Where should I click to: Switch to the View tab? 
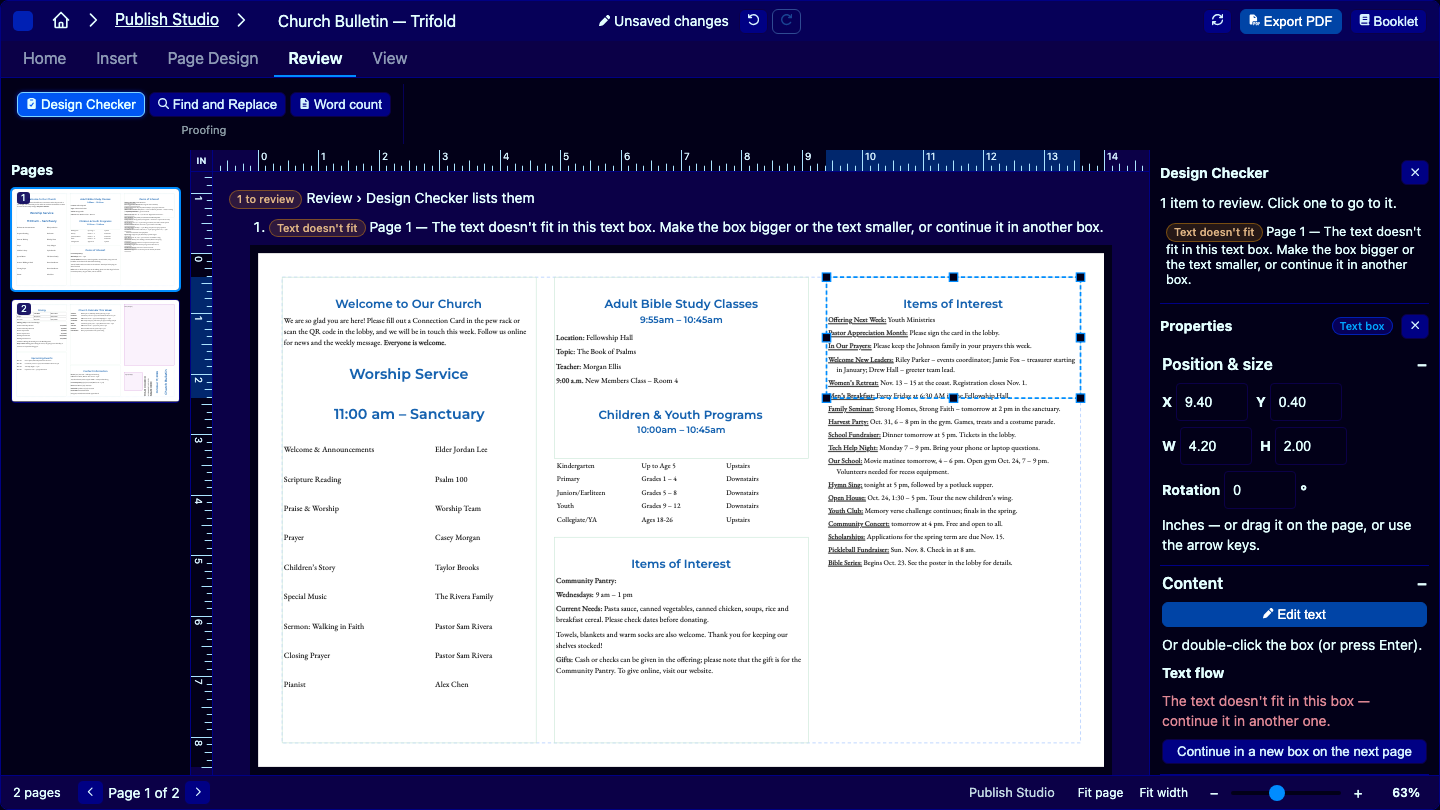click(390, 58)
